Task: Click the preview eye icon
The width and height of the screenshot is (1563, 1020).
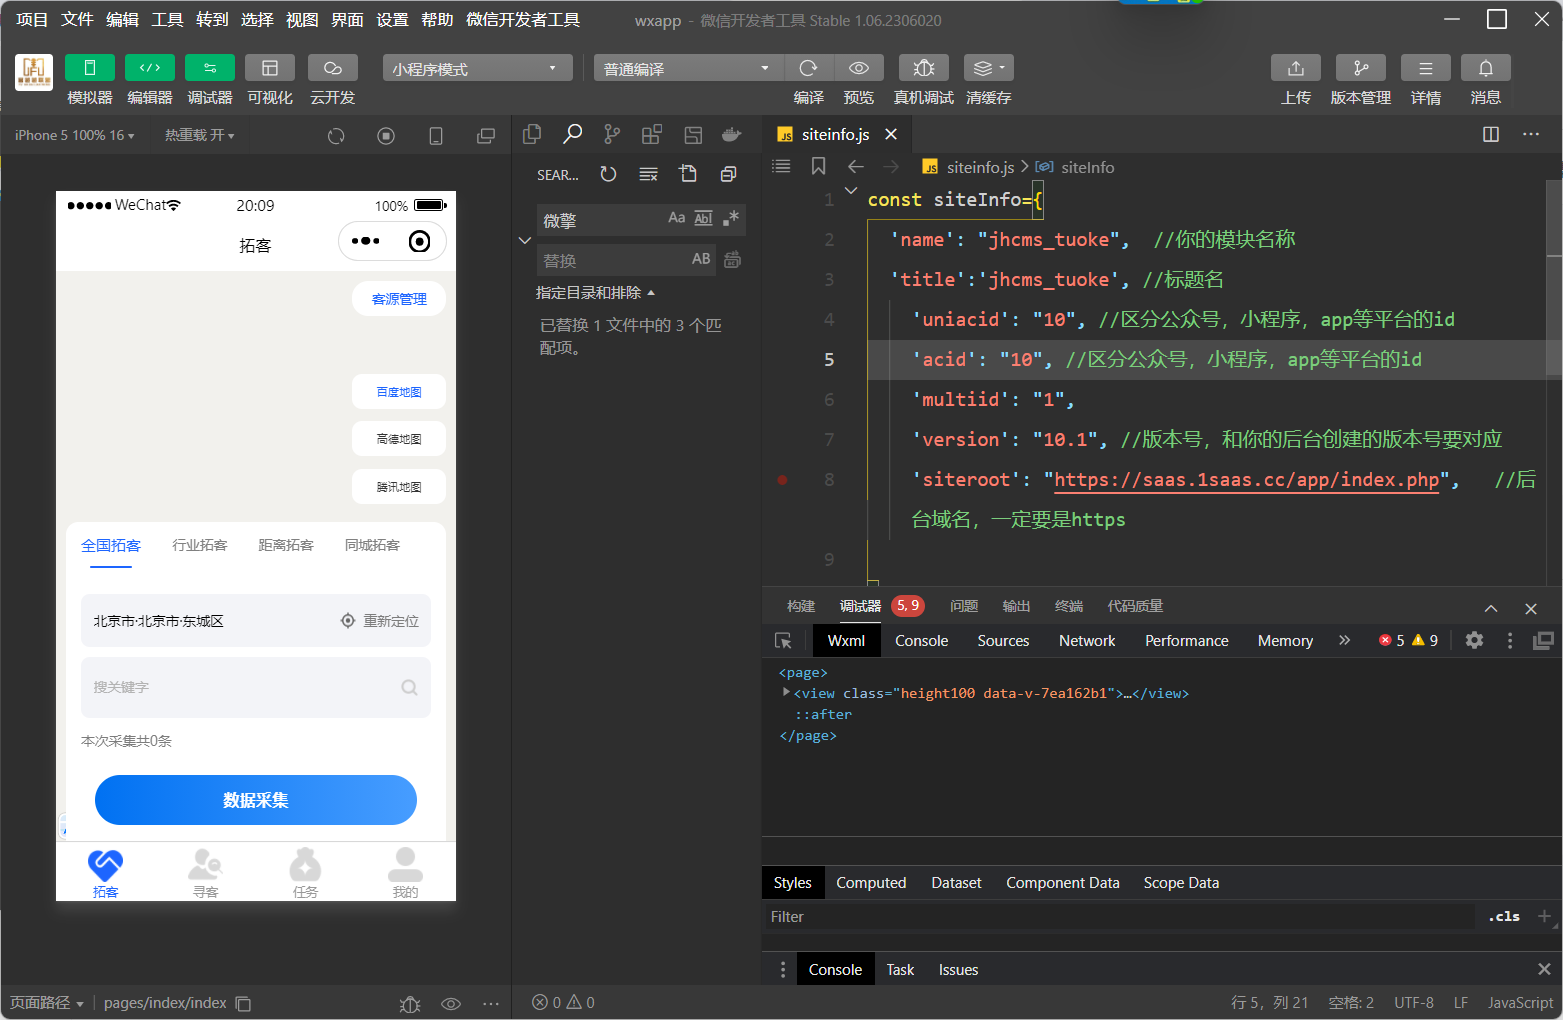Action: 859,67
